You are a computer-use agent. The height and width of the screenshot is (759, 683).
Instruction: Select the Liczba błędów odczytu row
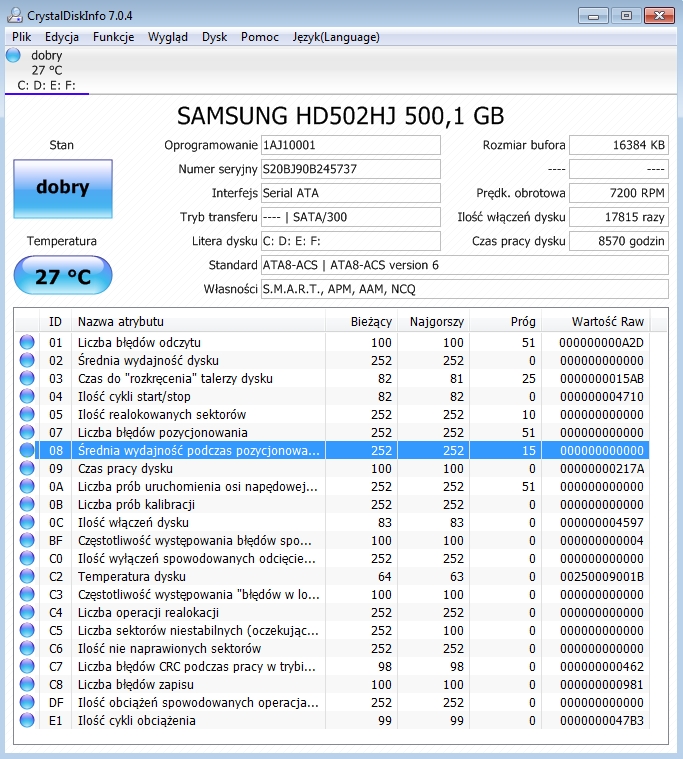click(332, 342)
